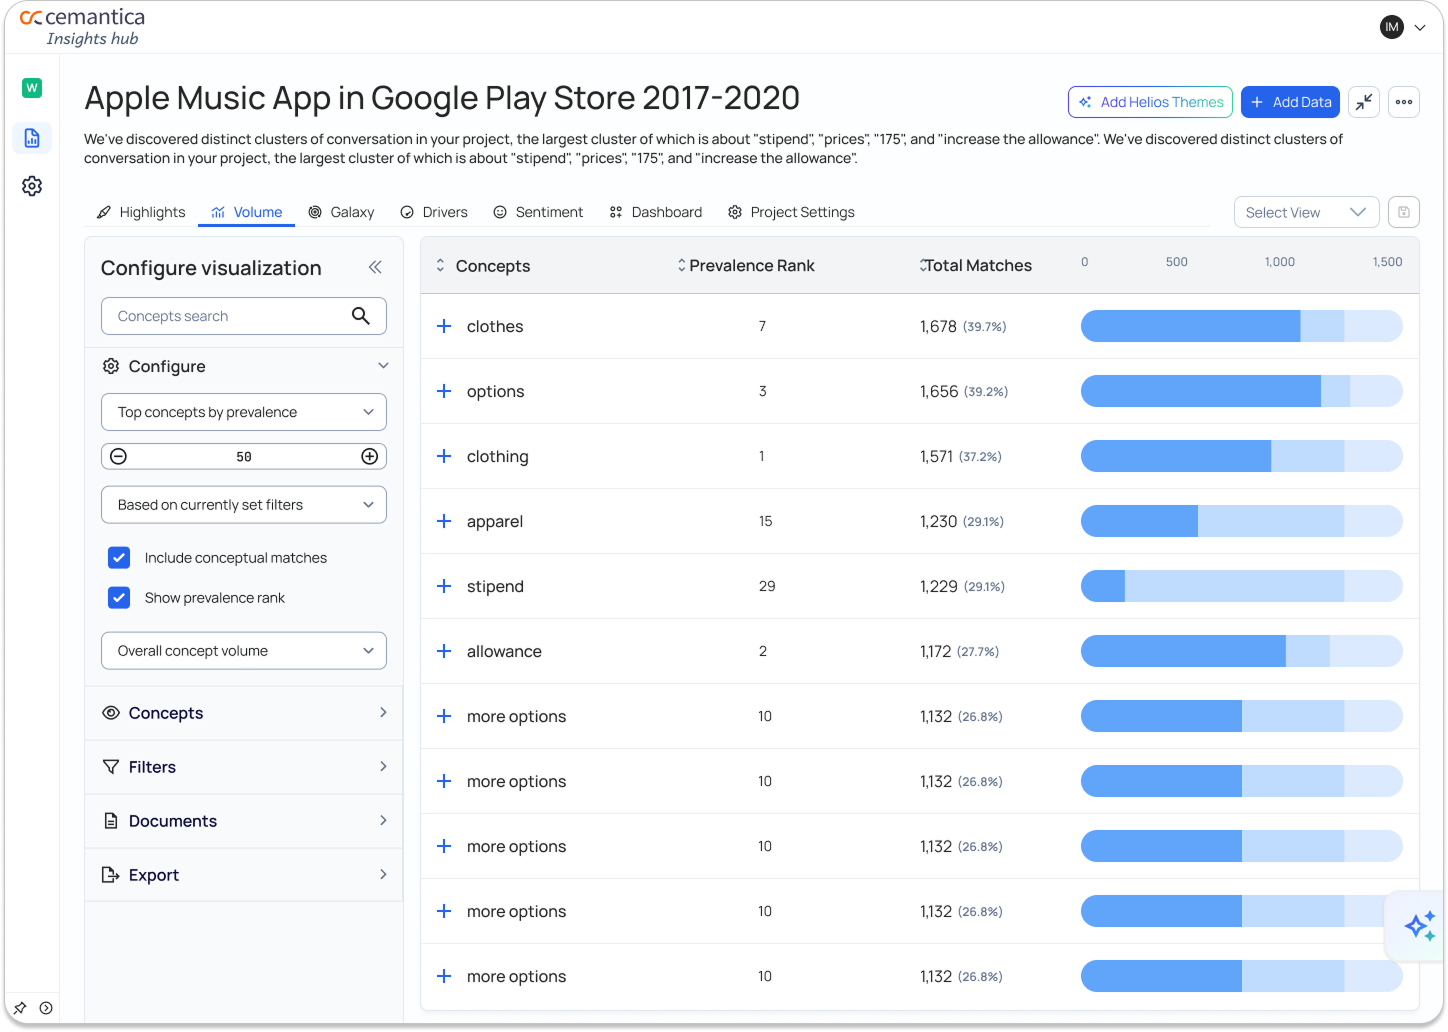Screen dimensions: 1448x1032
Task: Click the magnifier icon in Concepts search
Action: coord(361,316)
